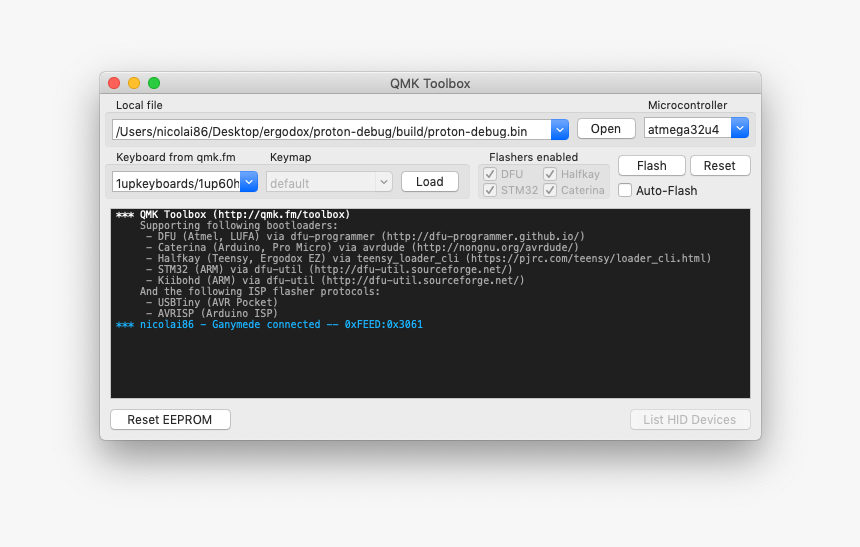The image size is (860, 547).
Task: Click the Open file button
Action: coord(606,129)
